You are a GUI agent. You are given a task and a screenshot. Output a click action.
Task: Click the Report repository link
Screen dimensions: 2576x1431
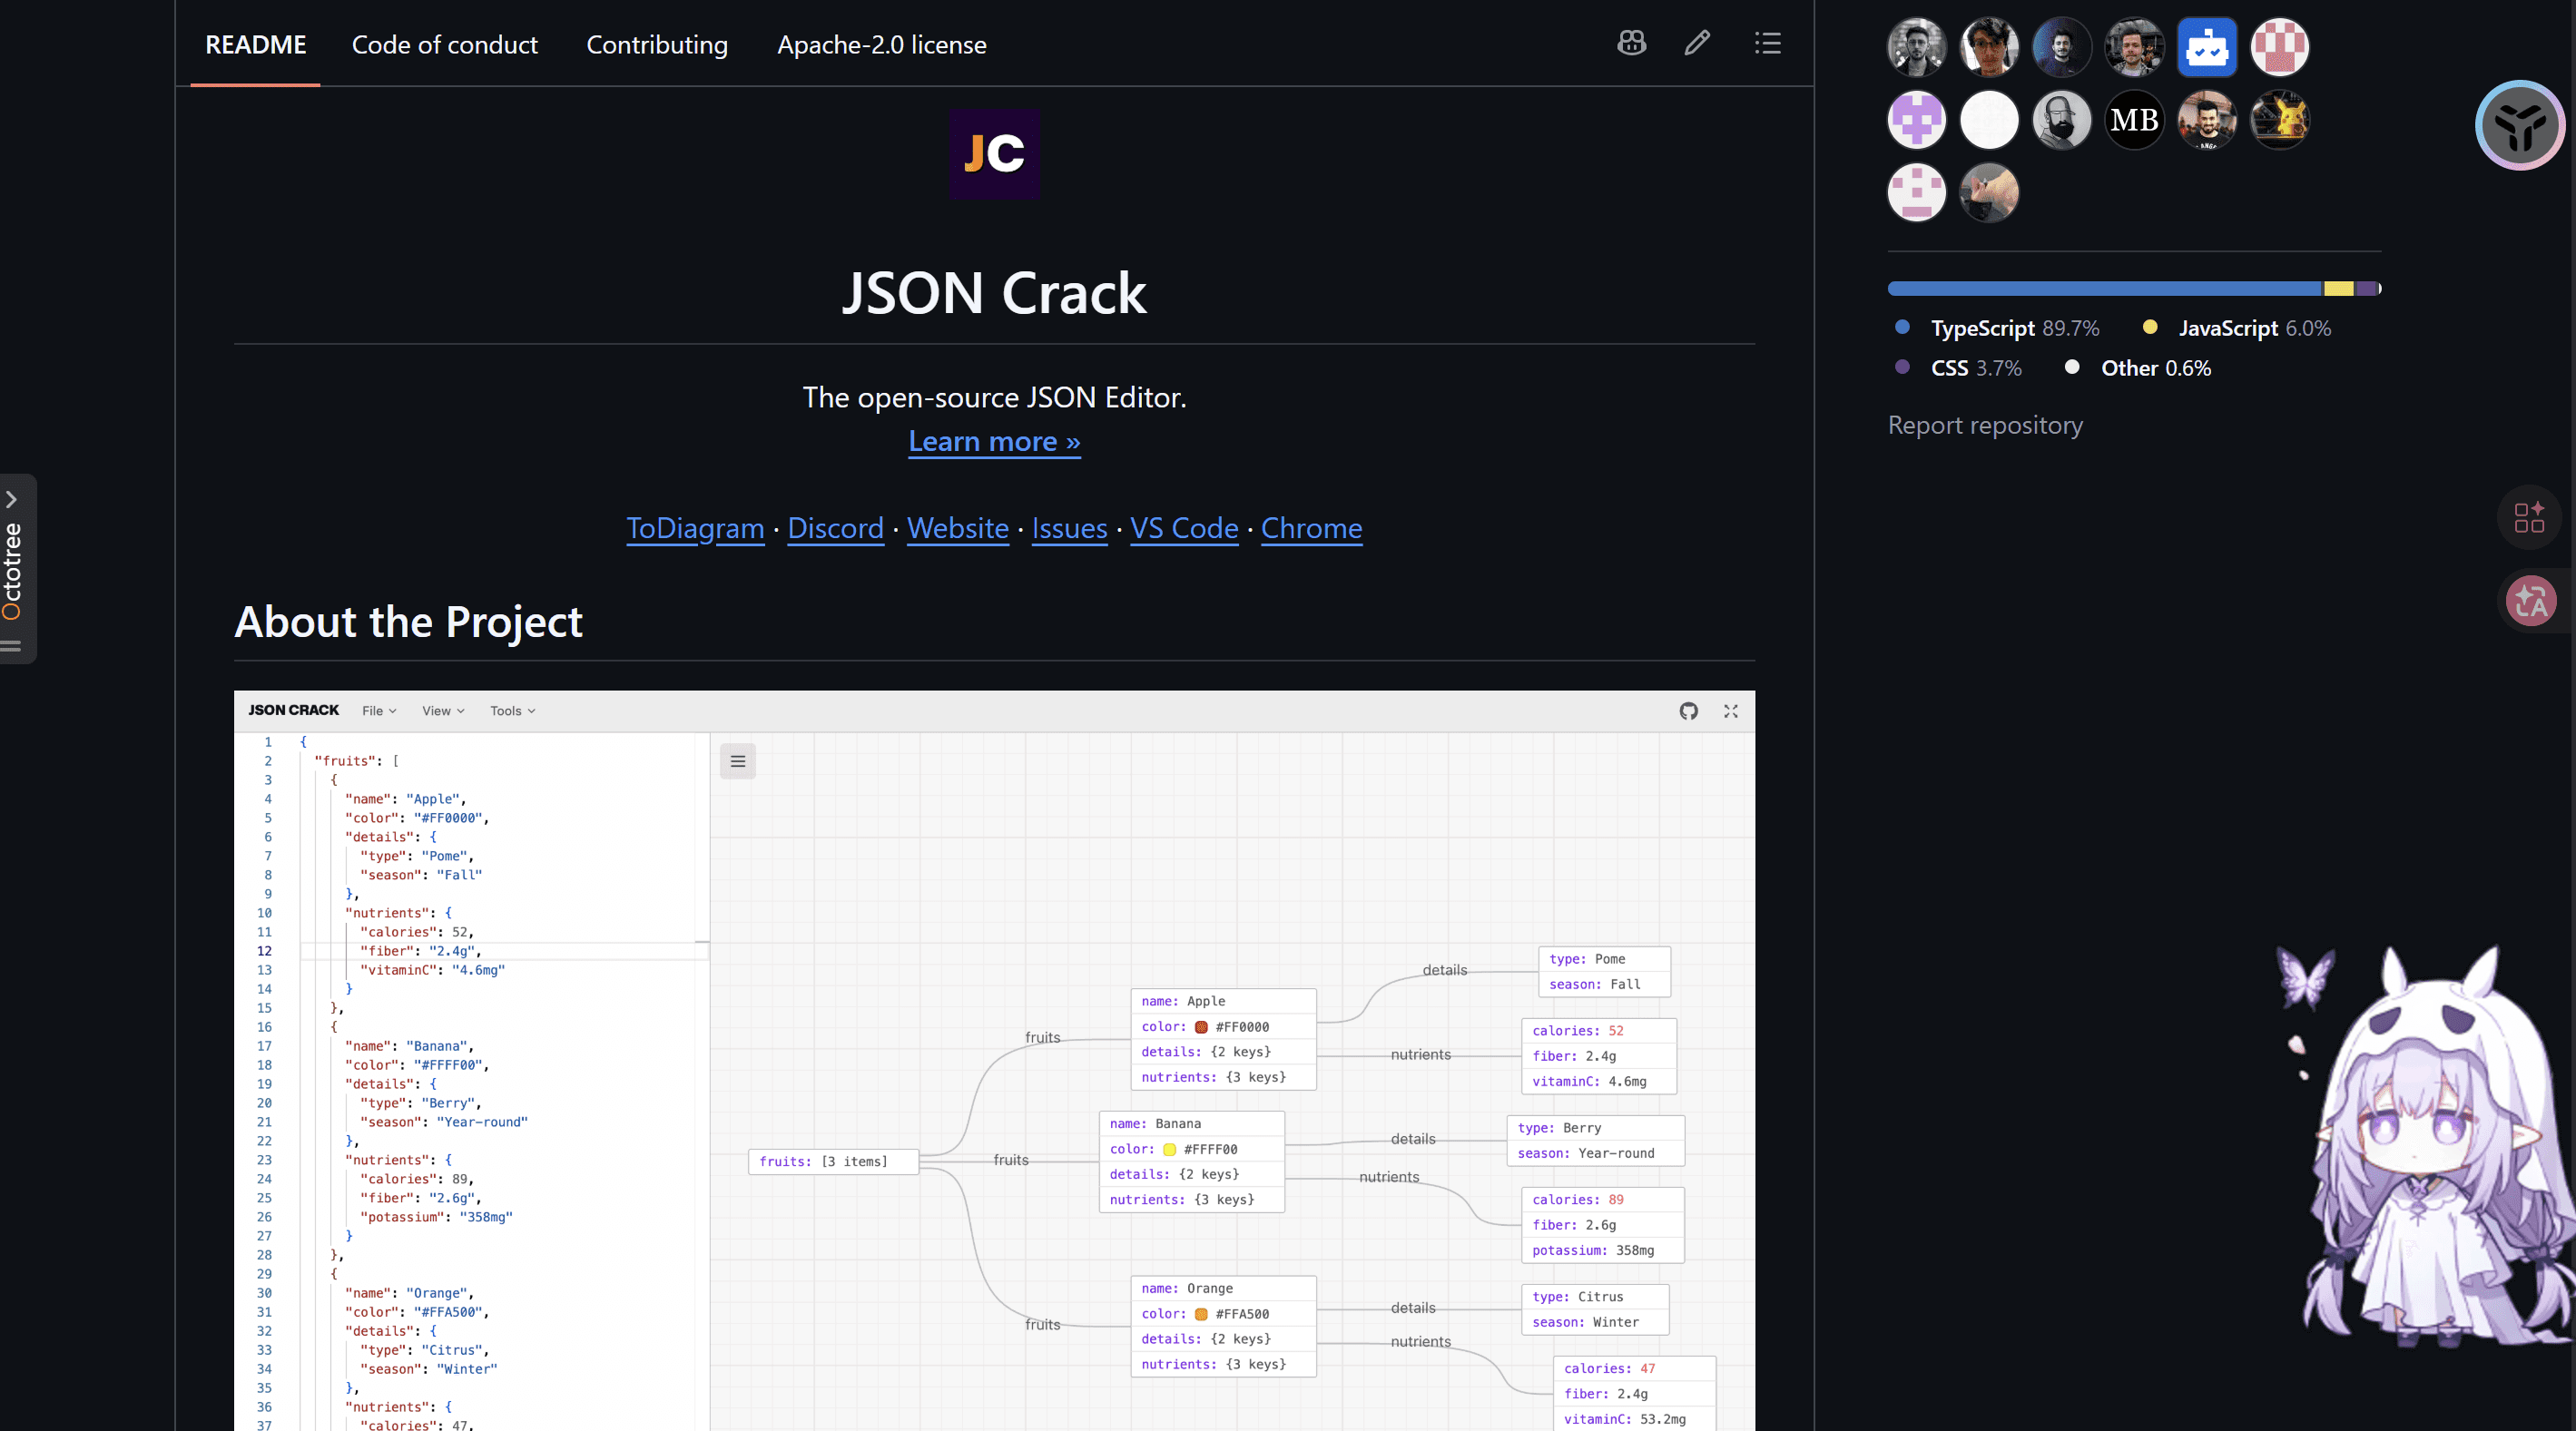[1985, 425]
